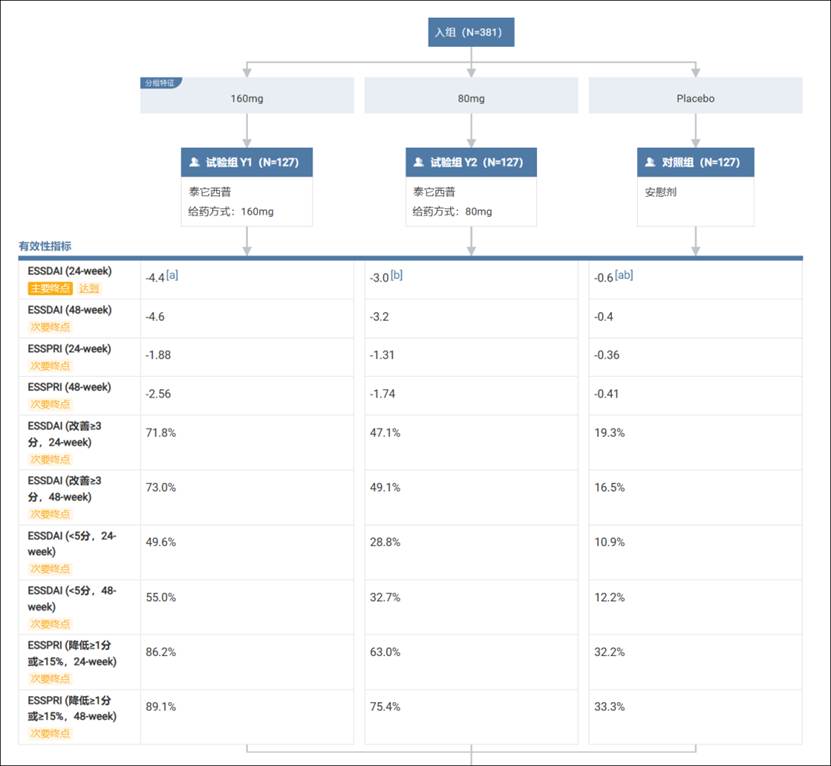
Task: Click the 49.1% value cell
Action: (x=471, y=498)
